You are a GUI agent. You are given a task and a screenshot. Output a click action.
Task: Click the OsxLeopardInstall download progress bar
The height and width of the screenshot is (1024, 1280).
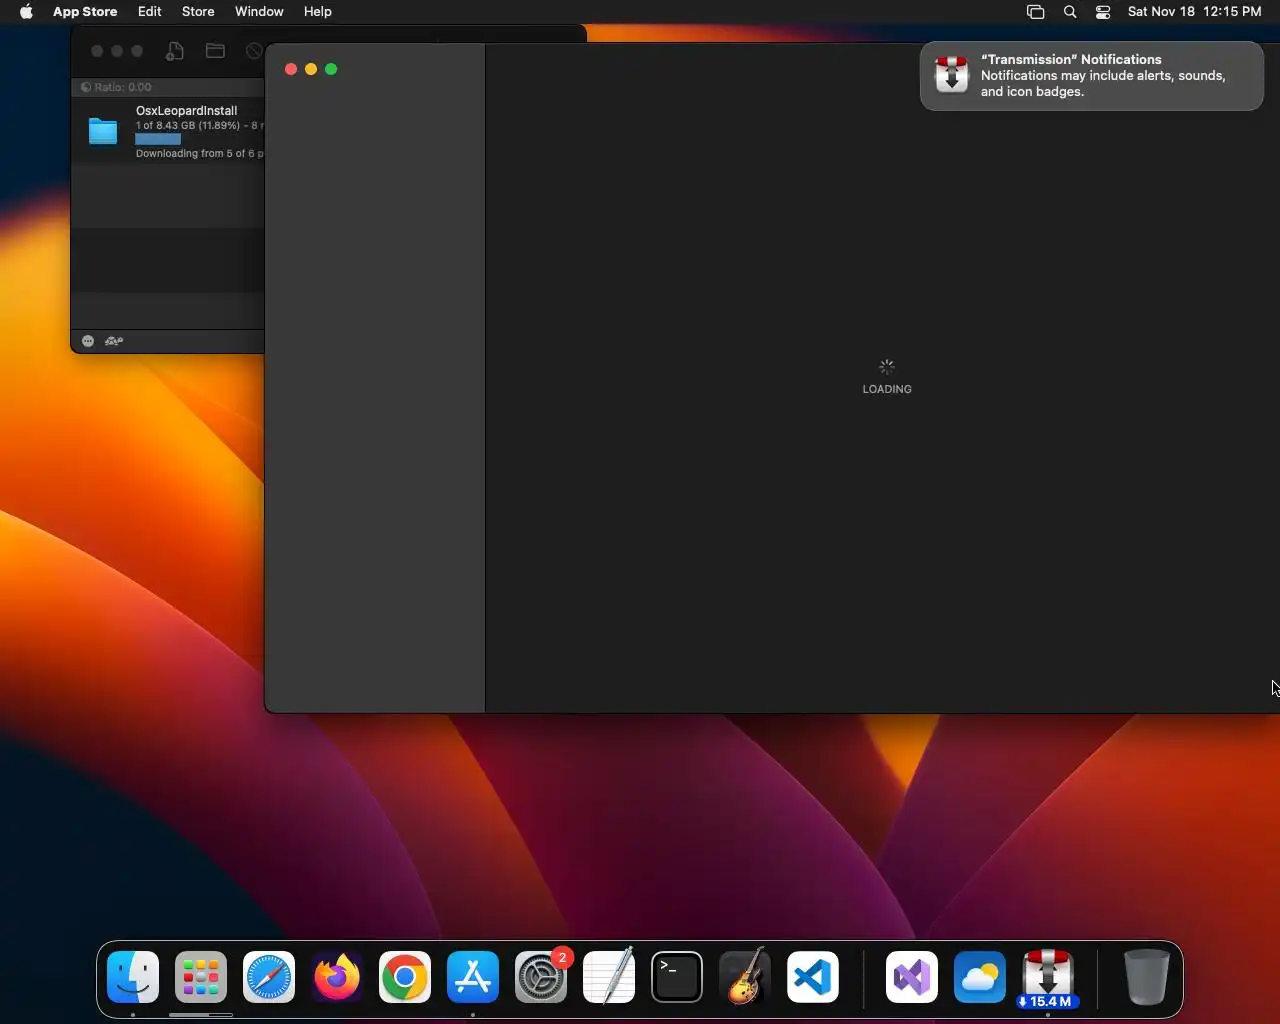(158, 139)
